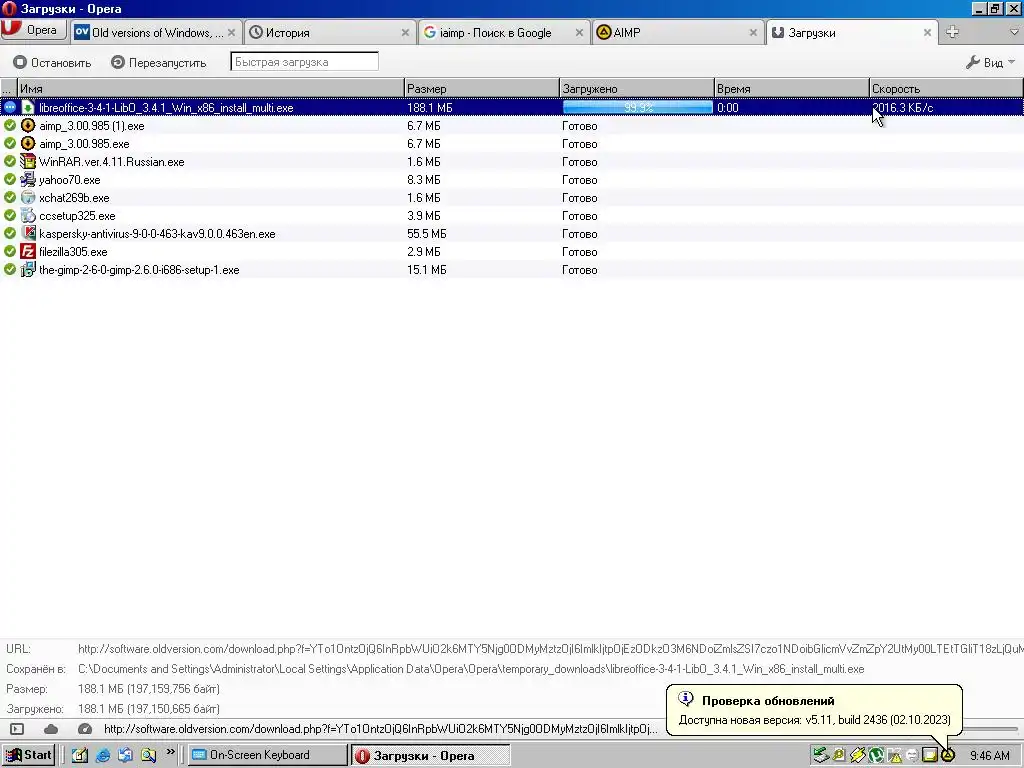The height and width of the screenshot is (768, 1024).
Task: Sort by the Размер column header
Action: coord(481,89)
